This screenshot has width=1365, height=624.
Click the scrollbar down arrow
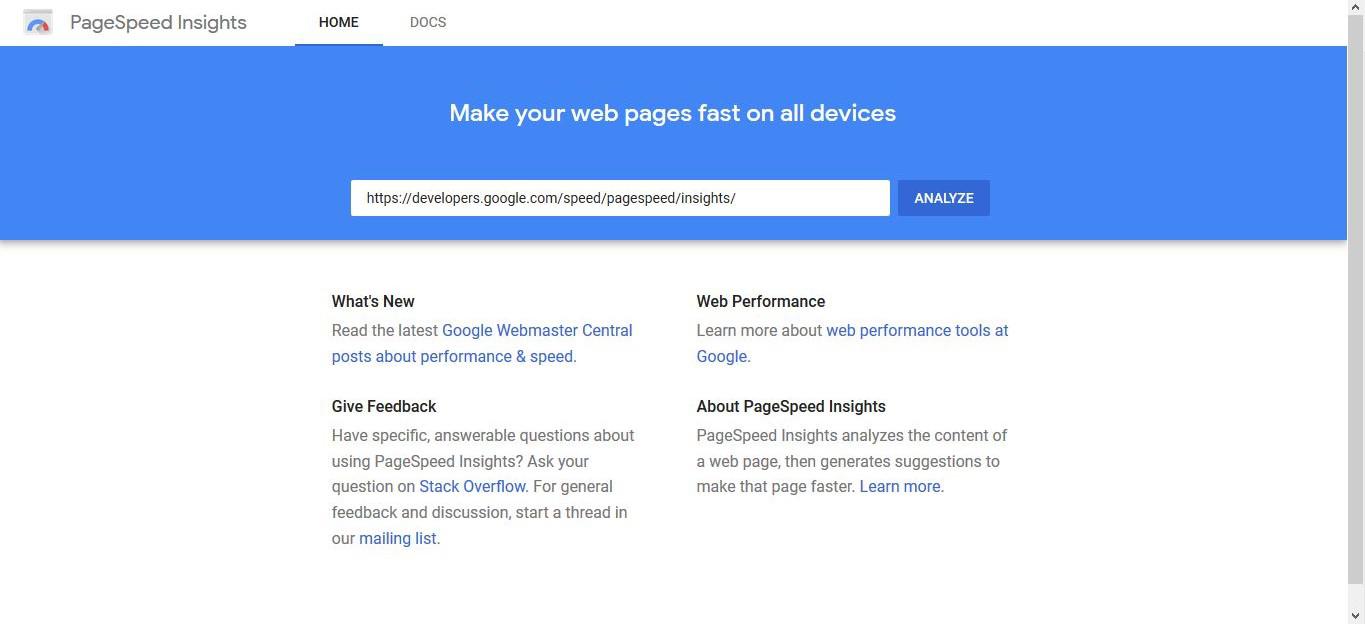point(1356,616)
